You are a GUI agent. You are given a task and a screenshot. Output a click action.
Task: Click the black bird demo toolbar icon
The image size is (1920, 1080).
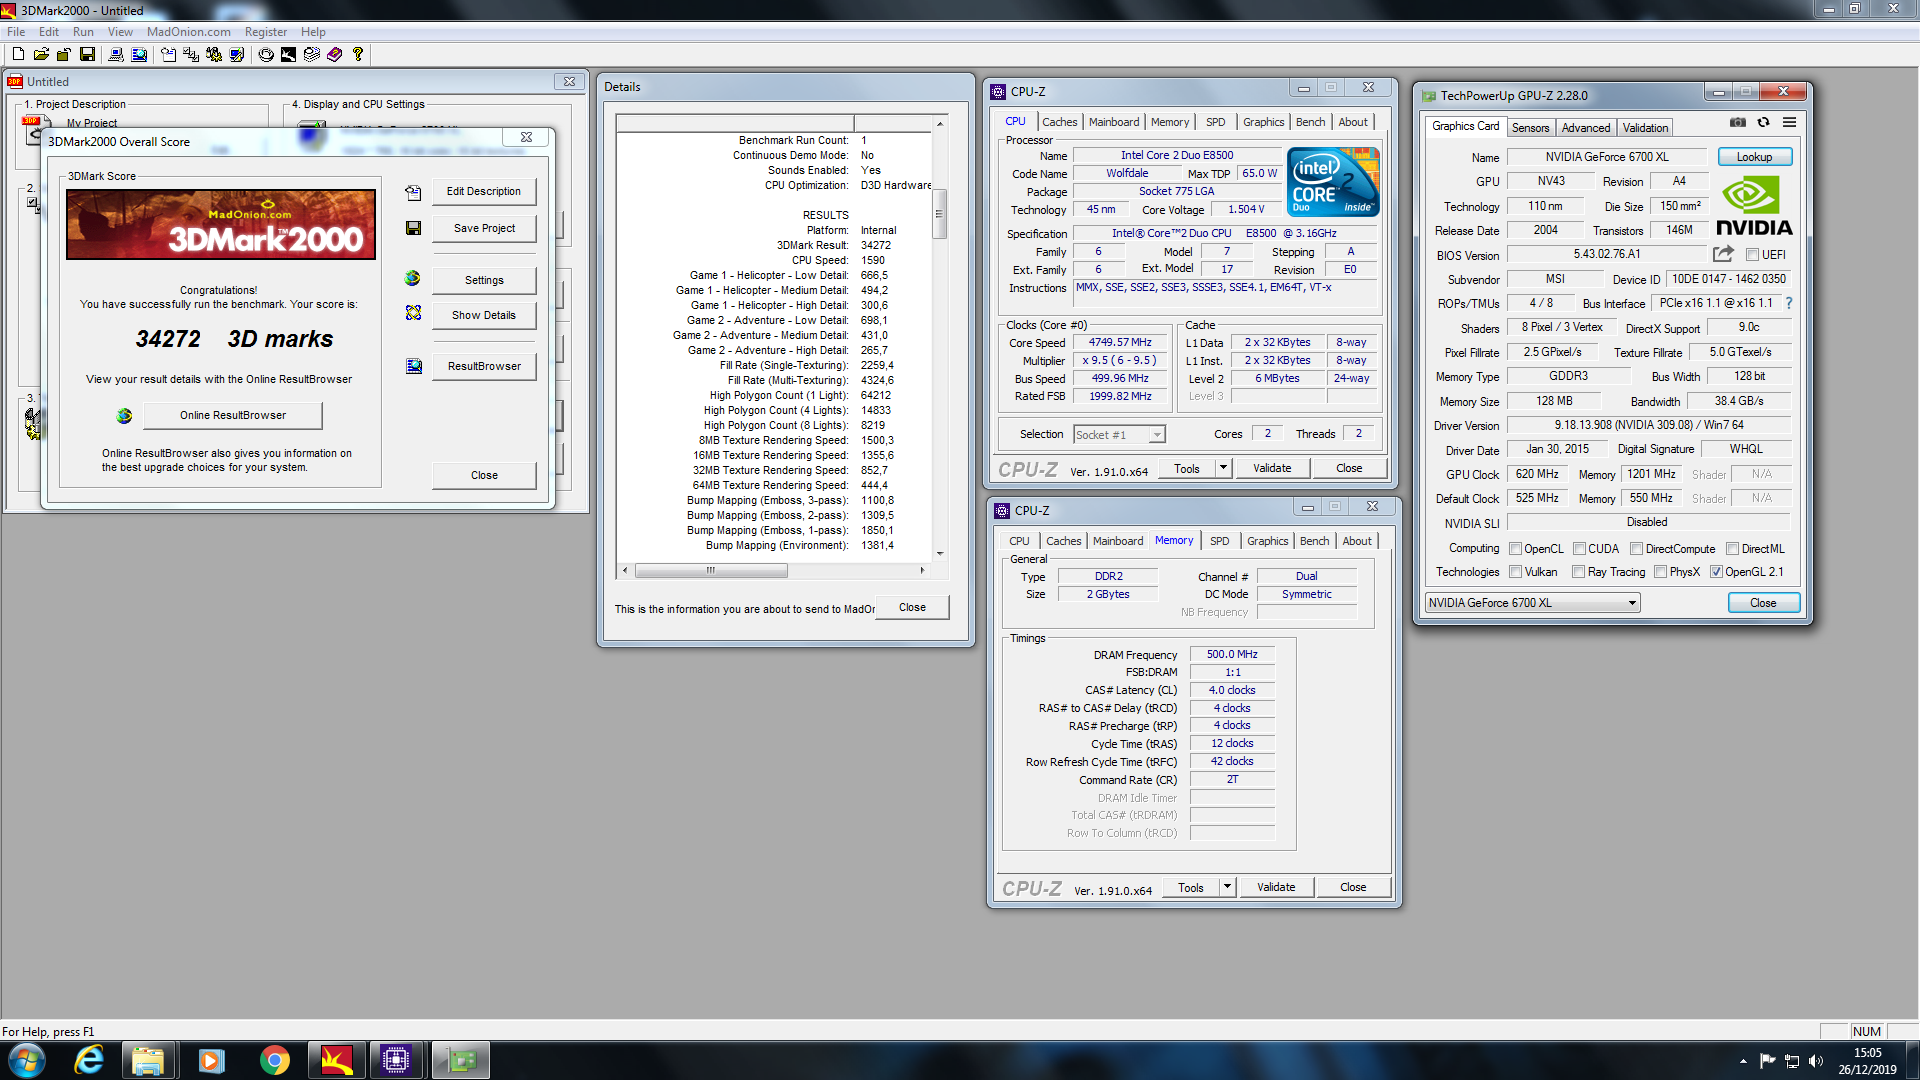(x=288, y=54)
